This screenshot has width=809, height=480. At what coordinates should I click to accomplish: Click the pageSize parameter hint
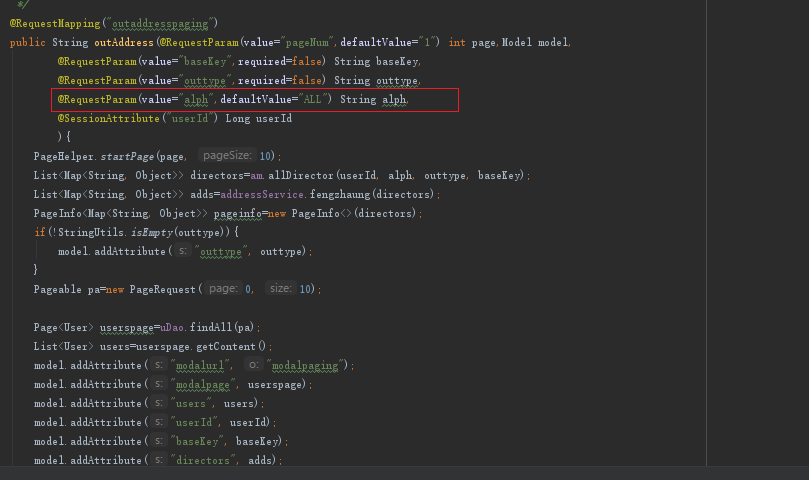click(224, 156)
